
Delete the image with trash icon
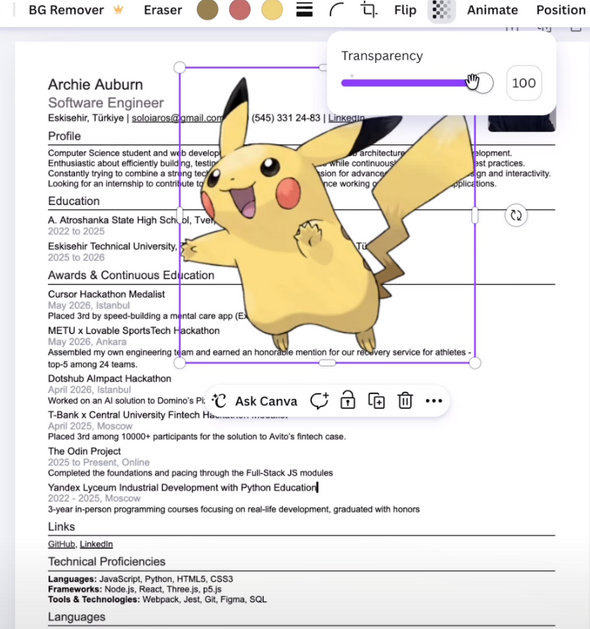click(x=405, y=401)
